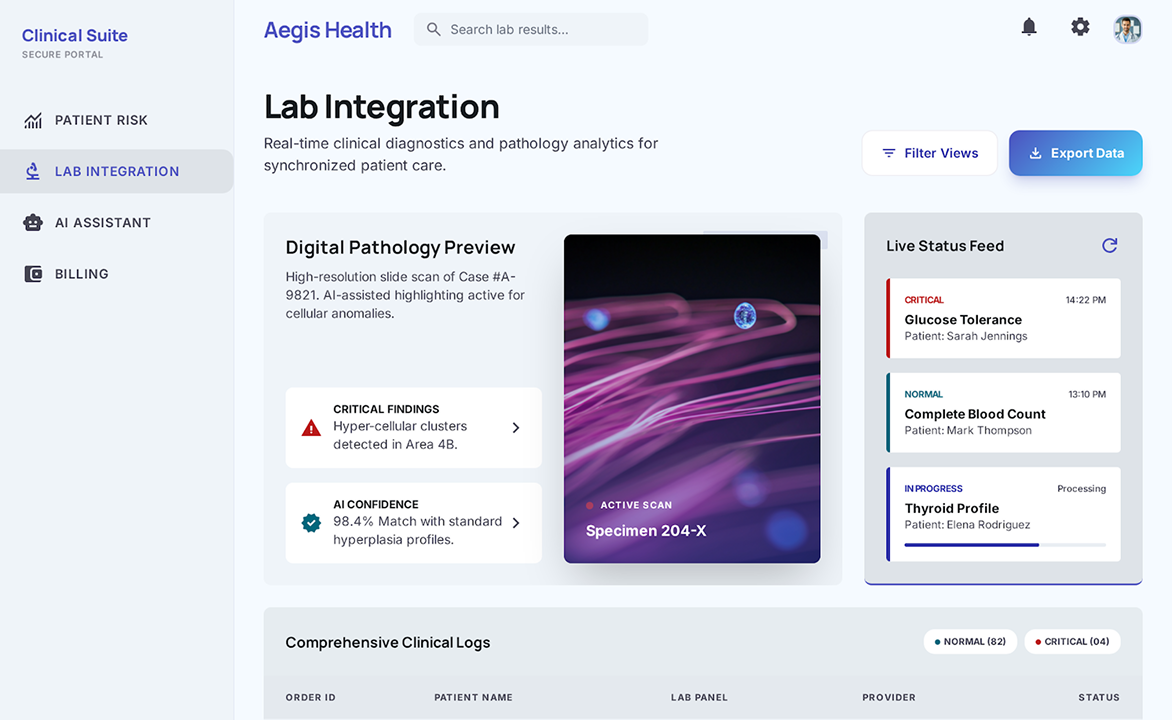The width and height of the screenshot is (1172, 720).
Task: Toggle the CRITICAL (04) filter pill
Action: coord(1072,641)
